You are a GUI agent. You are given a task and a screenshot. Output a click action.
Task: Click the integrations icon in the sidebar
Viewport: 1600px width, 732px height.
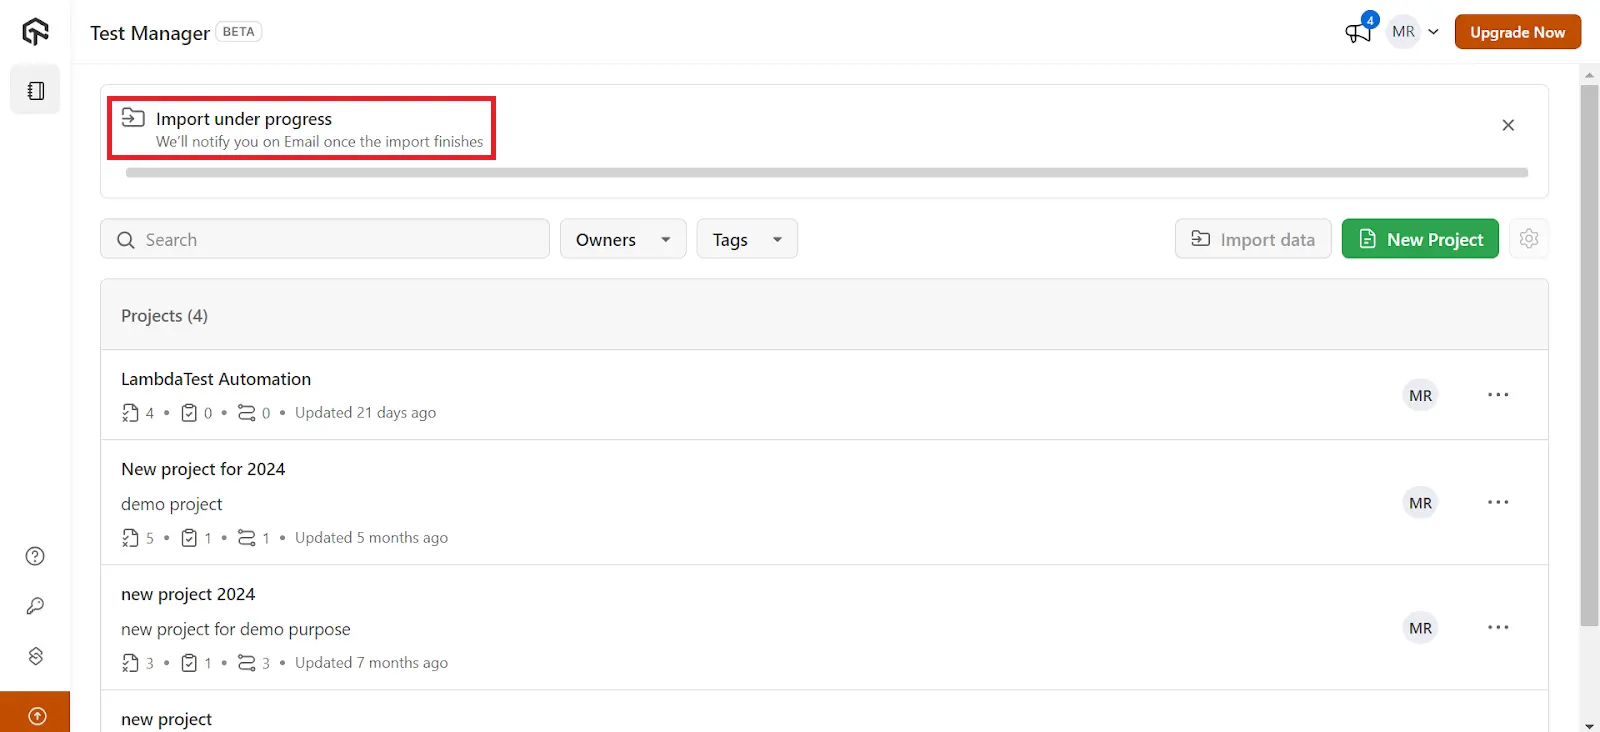(35, 656)
